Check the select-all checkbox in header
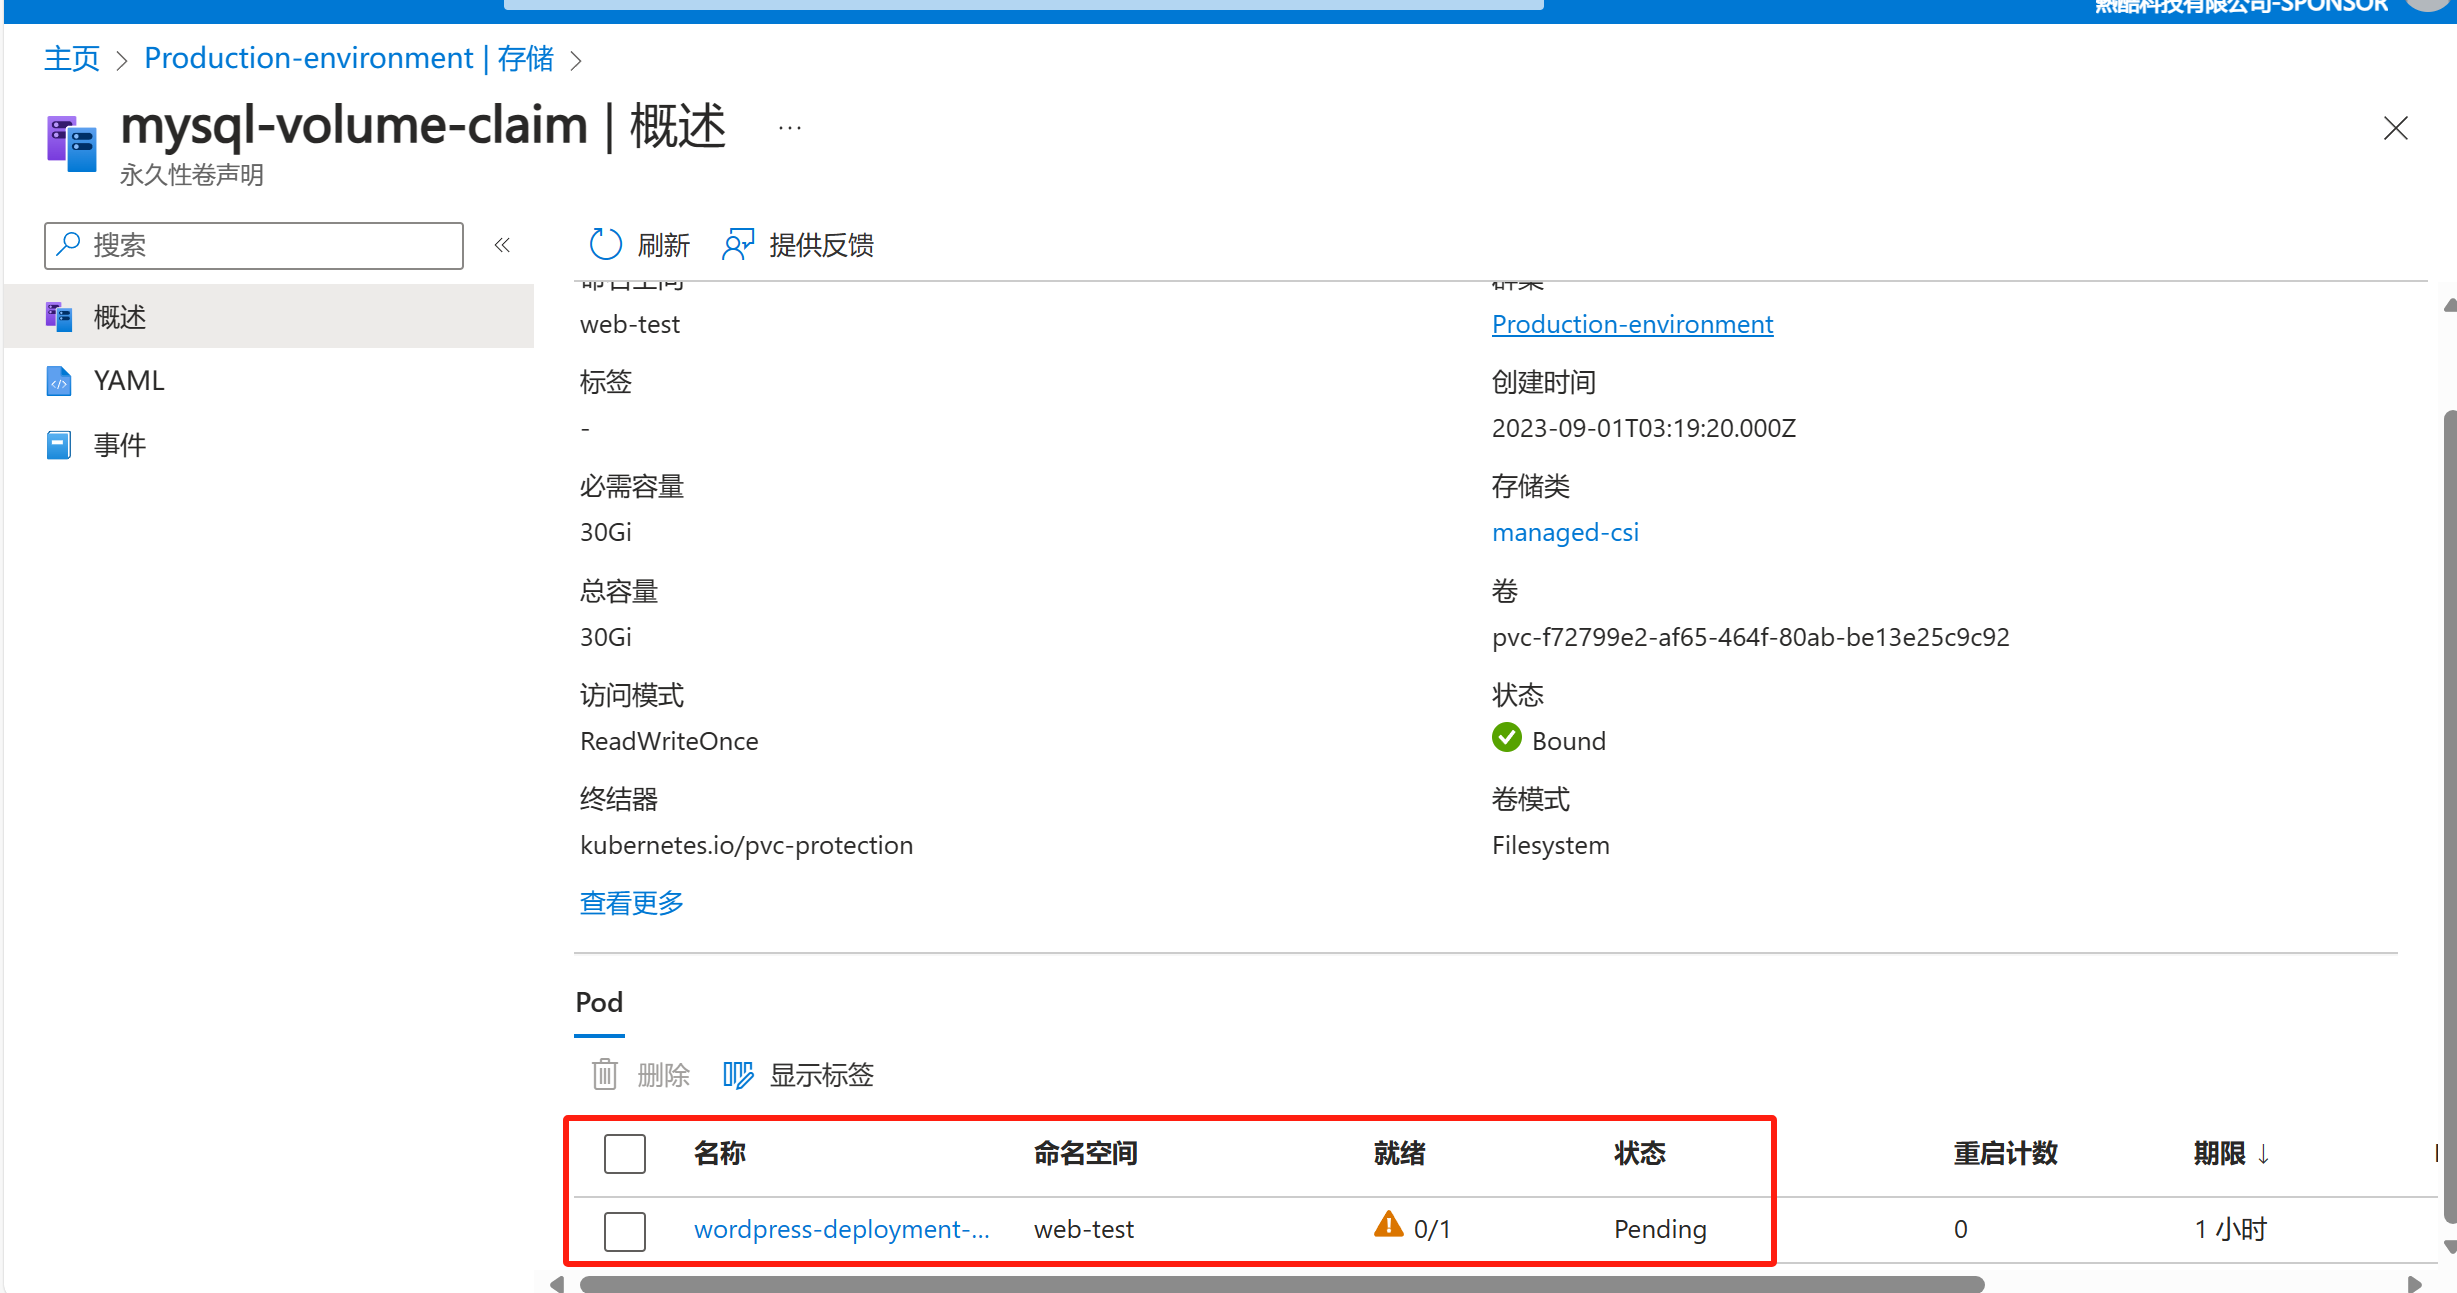The image size is (2457, 1293). coord(625,1153)
